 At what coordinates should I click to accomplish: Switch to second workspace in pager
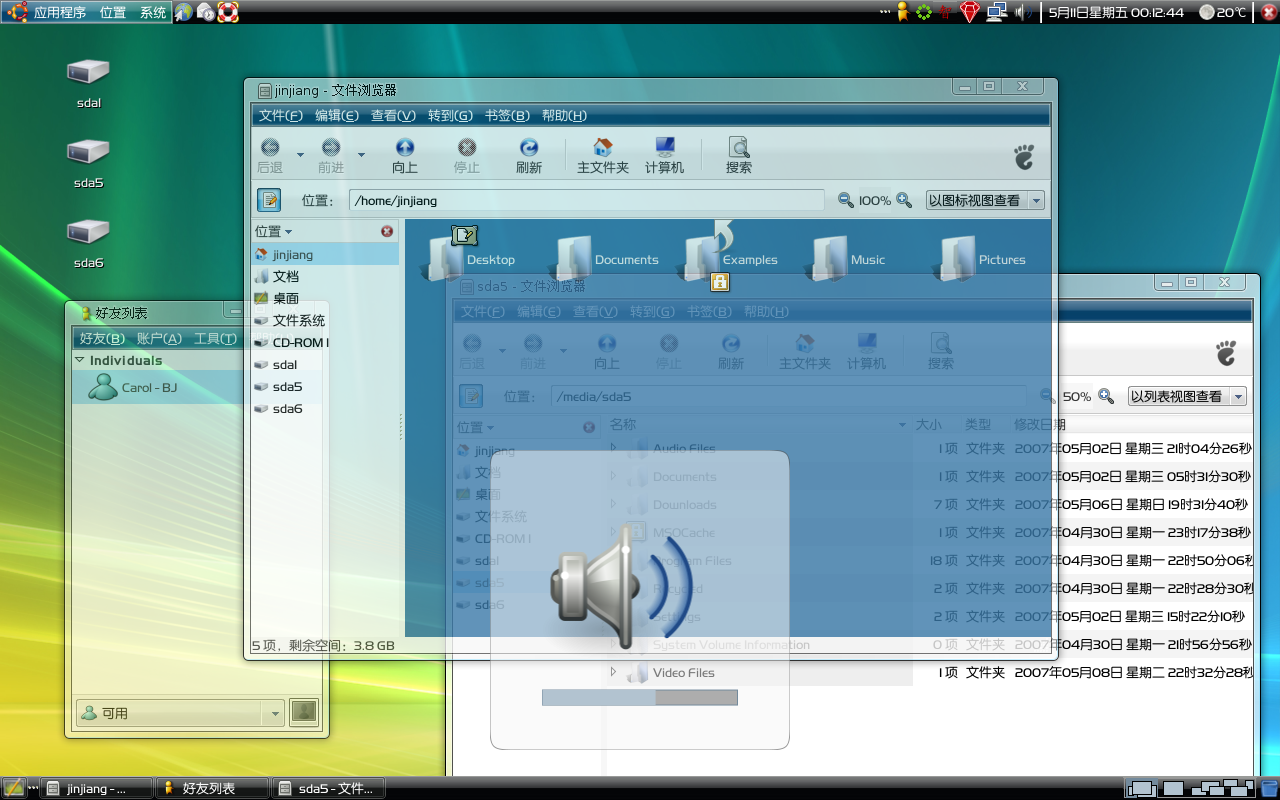point(1173,788)
